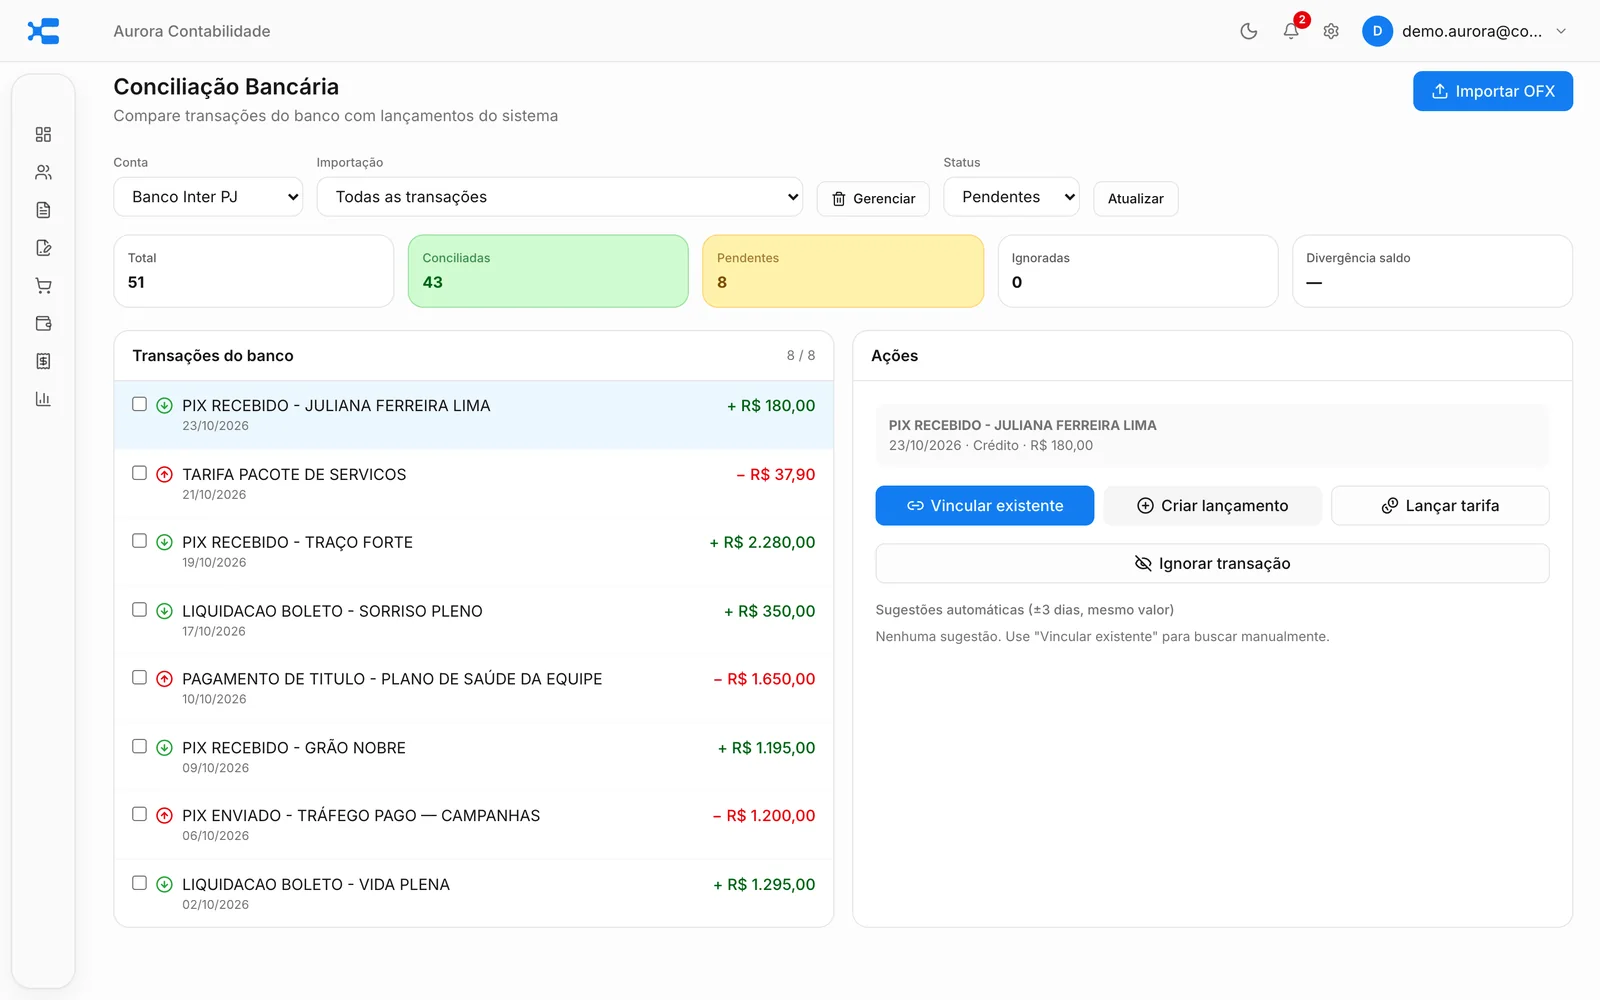Open the shopping cart icon in sidebar
Viewport: 1600px width, 1000px height.
point(43,286)
